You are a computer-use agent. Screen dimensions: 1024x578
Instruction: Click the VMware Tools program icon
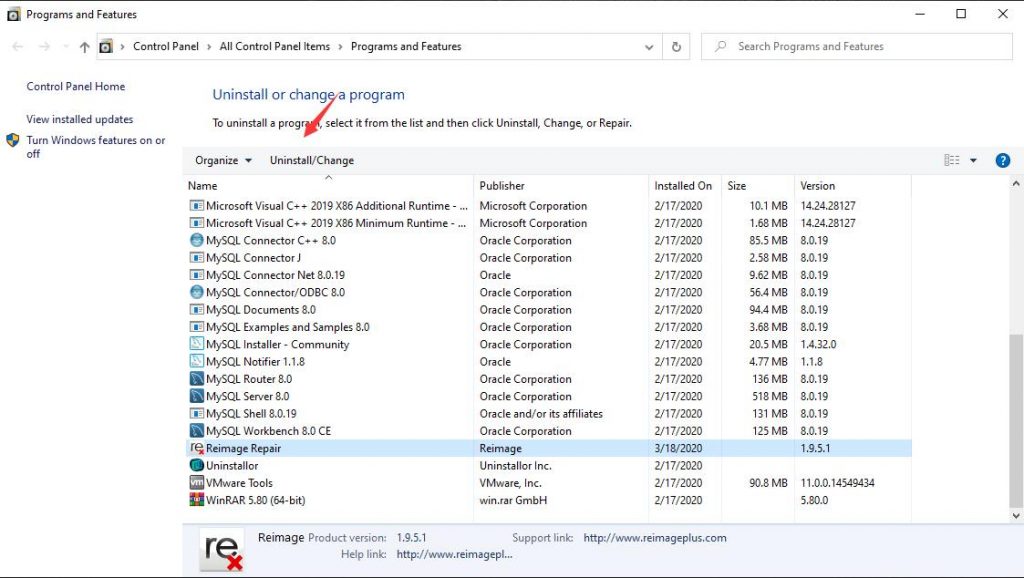(x=197, y=483)
